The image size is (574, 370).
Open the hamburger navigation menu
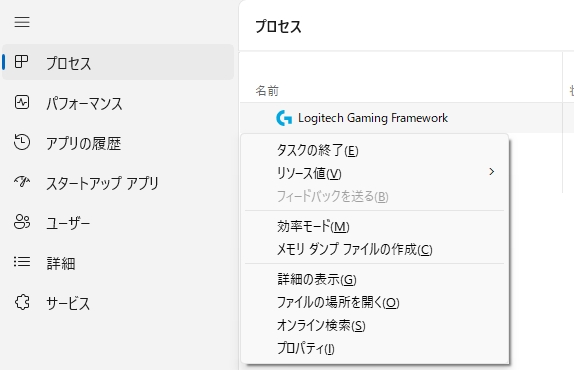tap(22, 22)
